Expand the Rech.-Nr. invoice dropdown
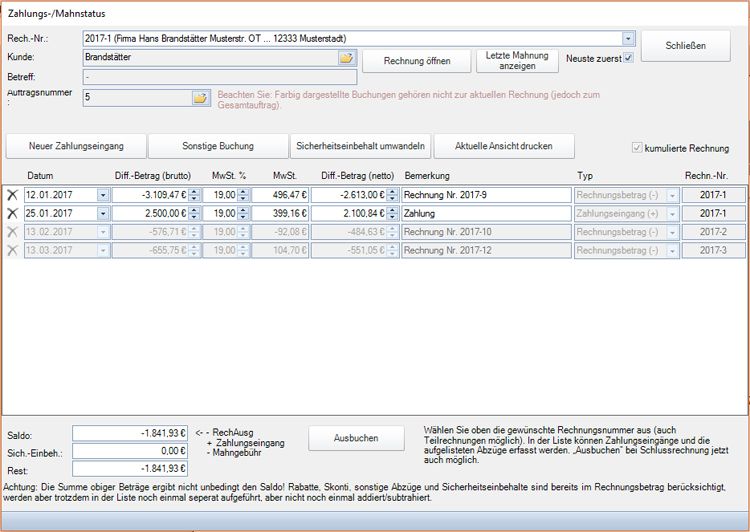This screenshot has height=532, width=750. pos(628,39)
